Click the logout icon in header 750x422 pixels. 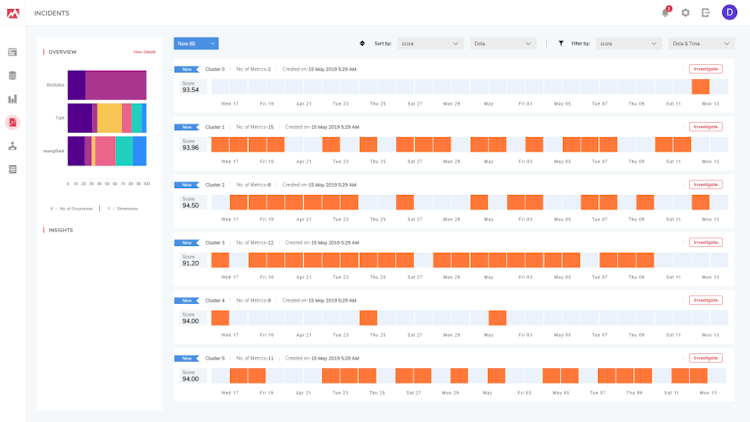pos(706,12)
